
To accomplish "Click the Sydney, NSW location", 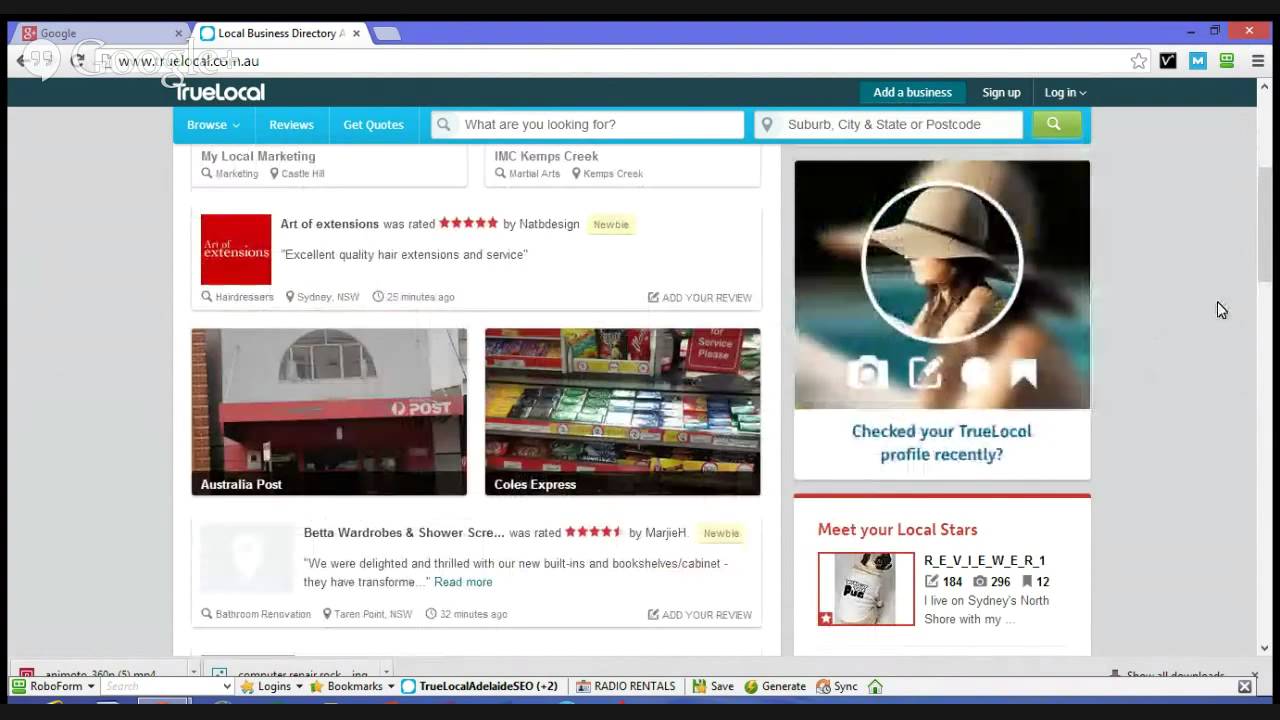I will pos(322,297).
